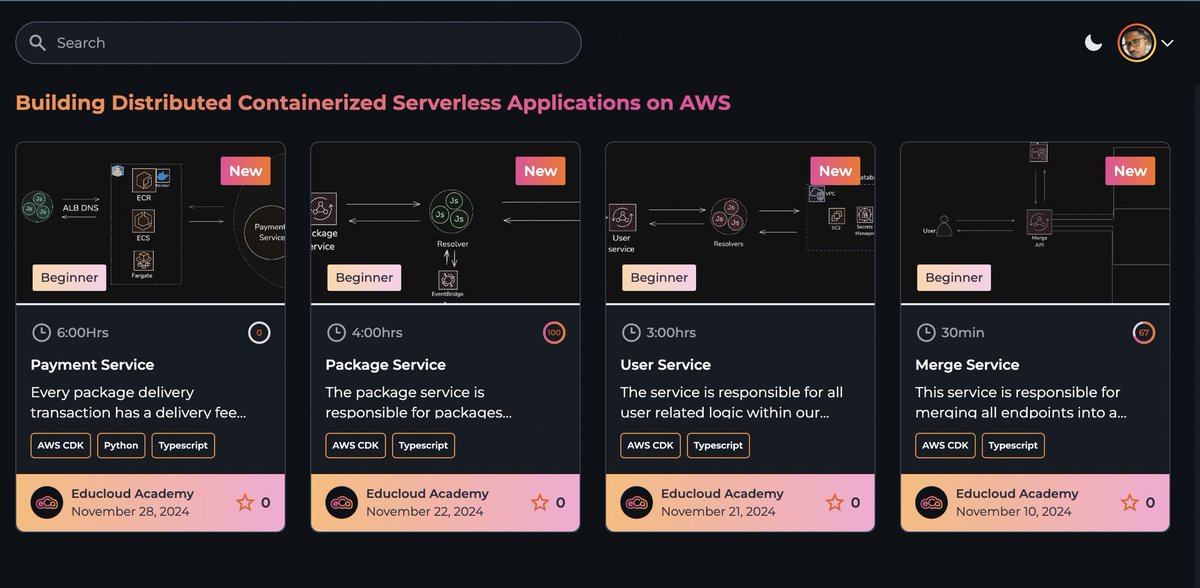Click the New badge on Package Service
The image size is (1200, 588).
coord(540,171)
